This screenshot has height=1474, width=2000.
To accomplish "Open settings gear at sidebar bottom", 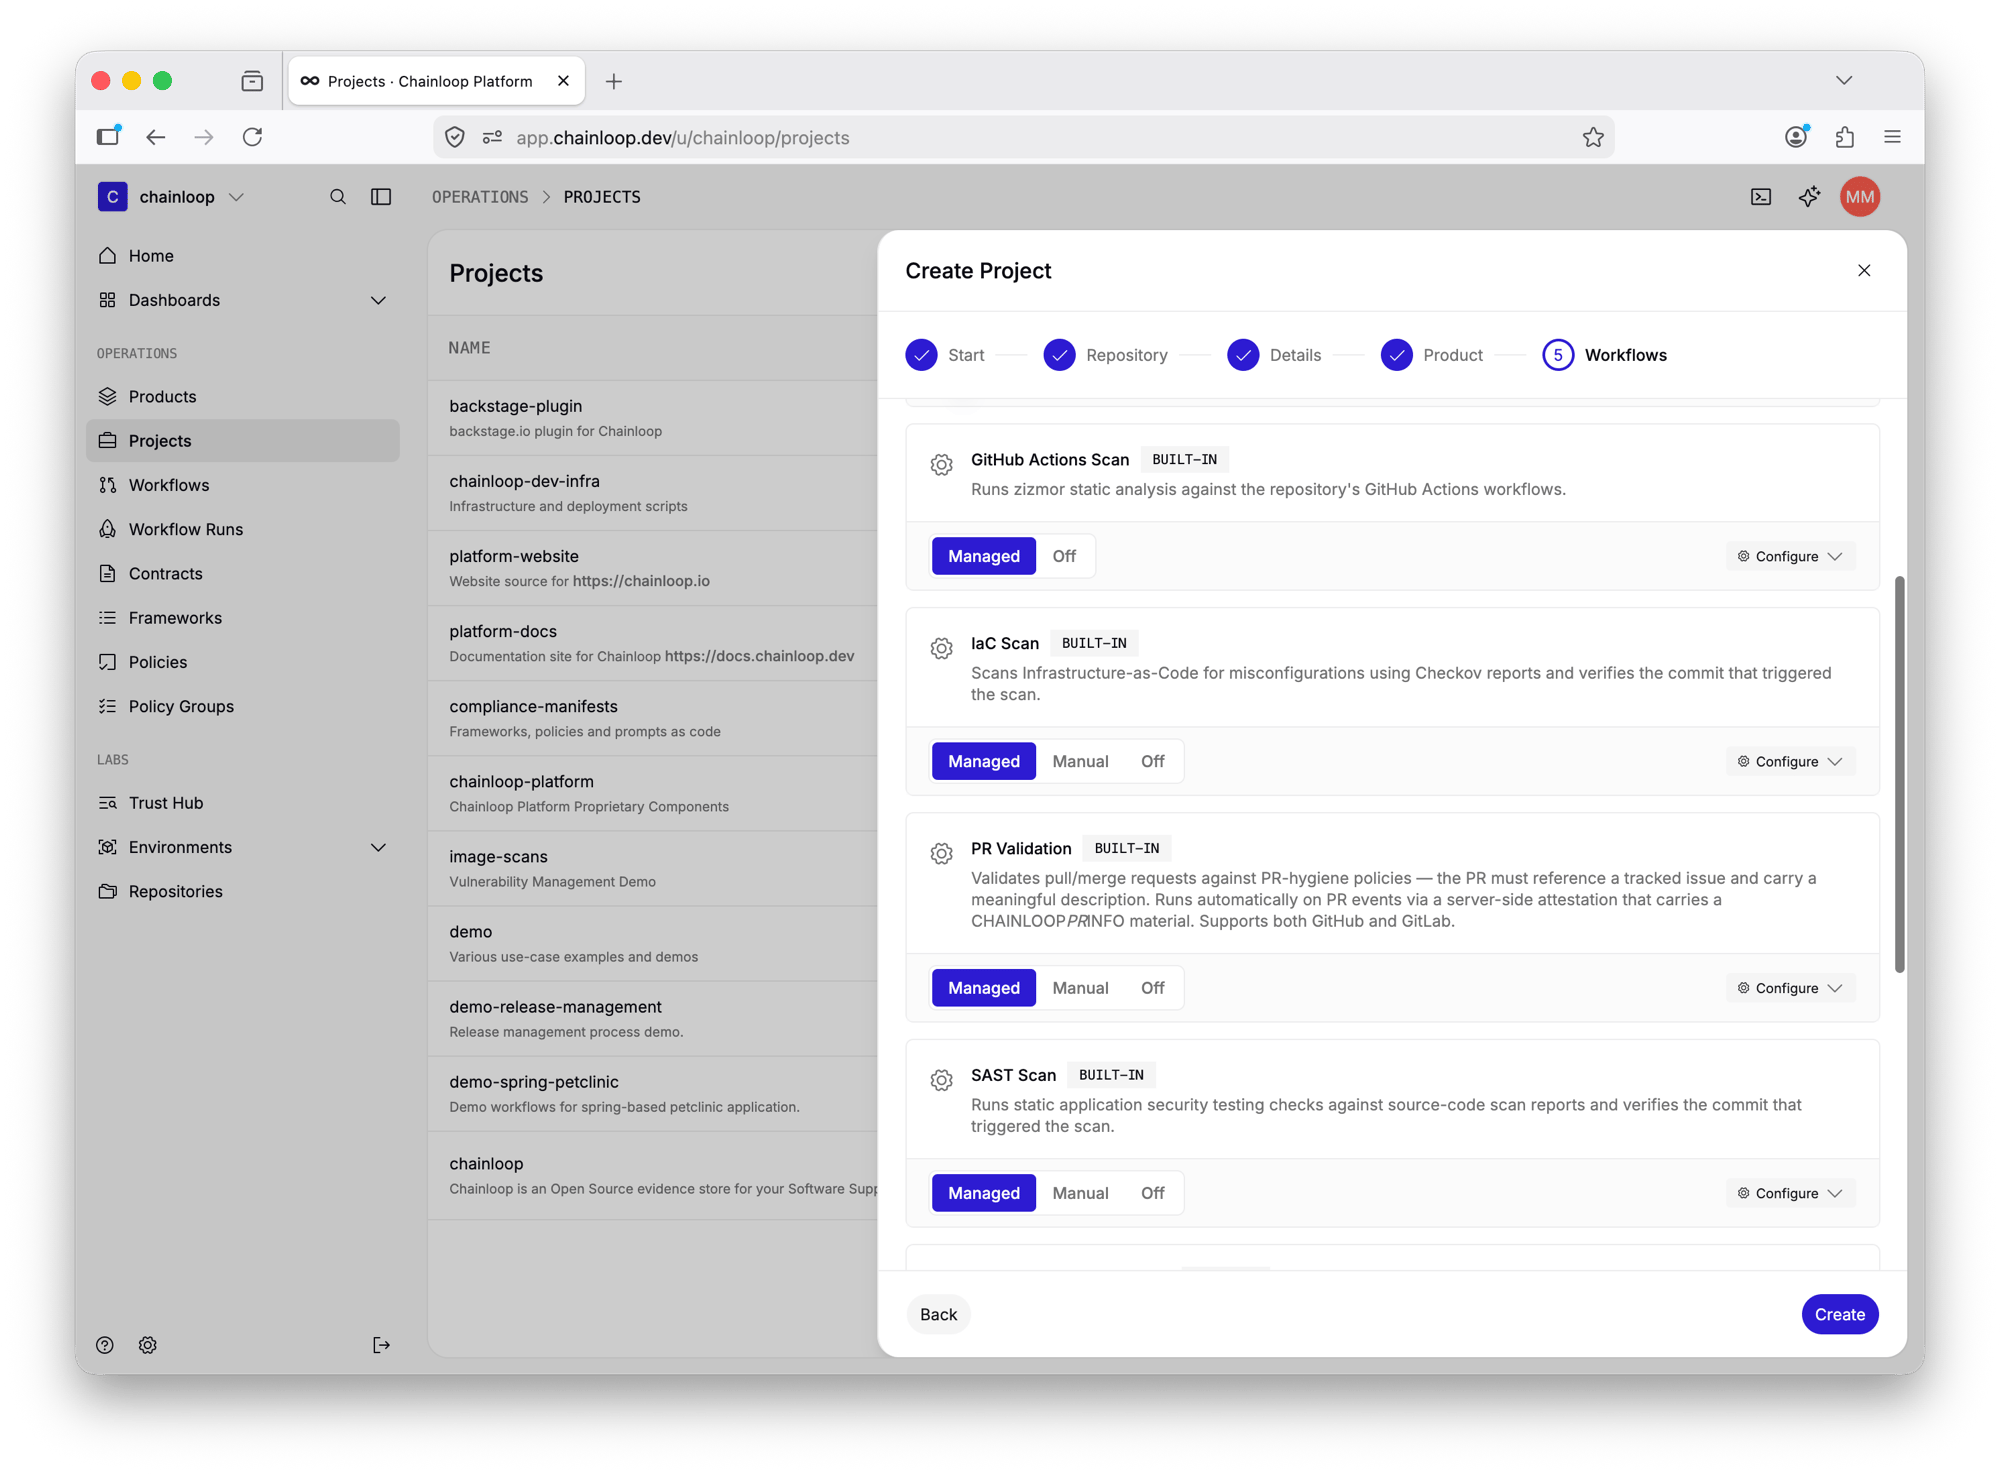I will coord(148,1345).
